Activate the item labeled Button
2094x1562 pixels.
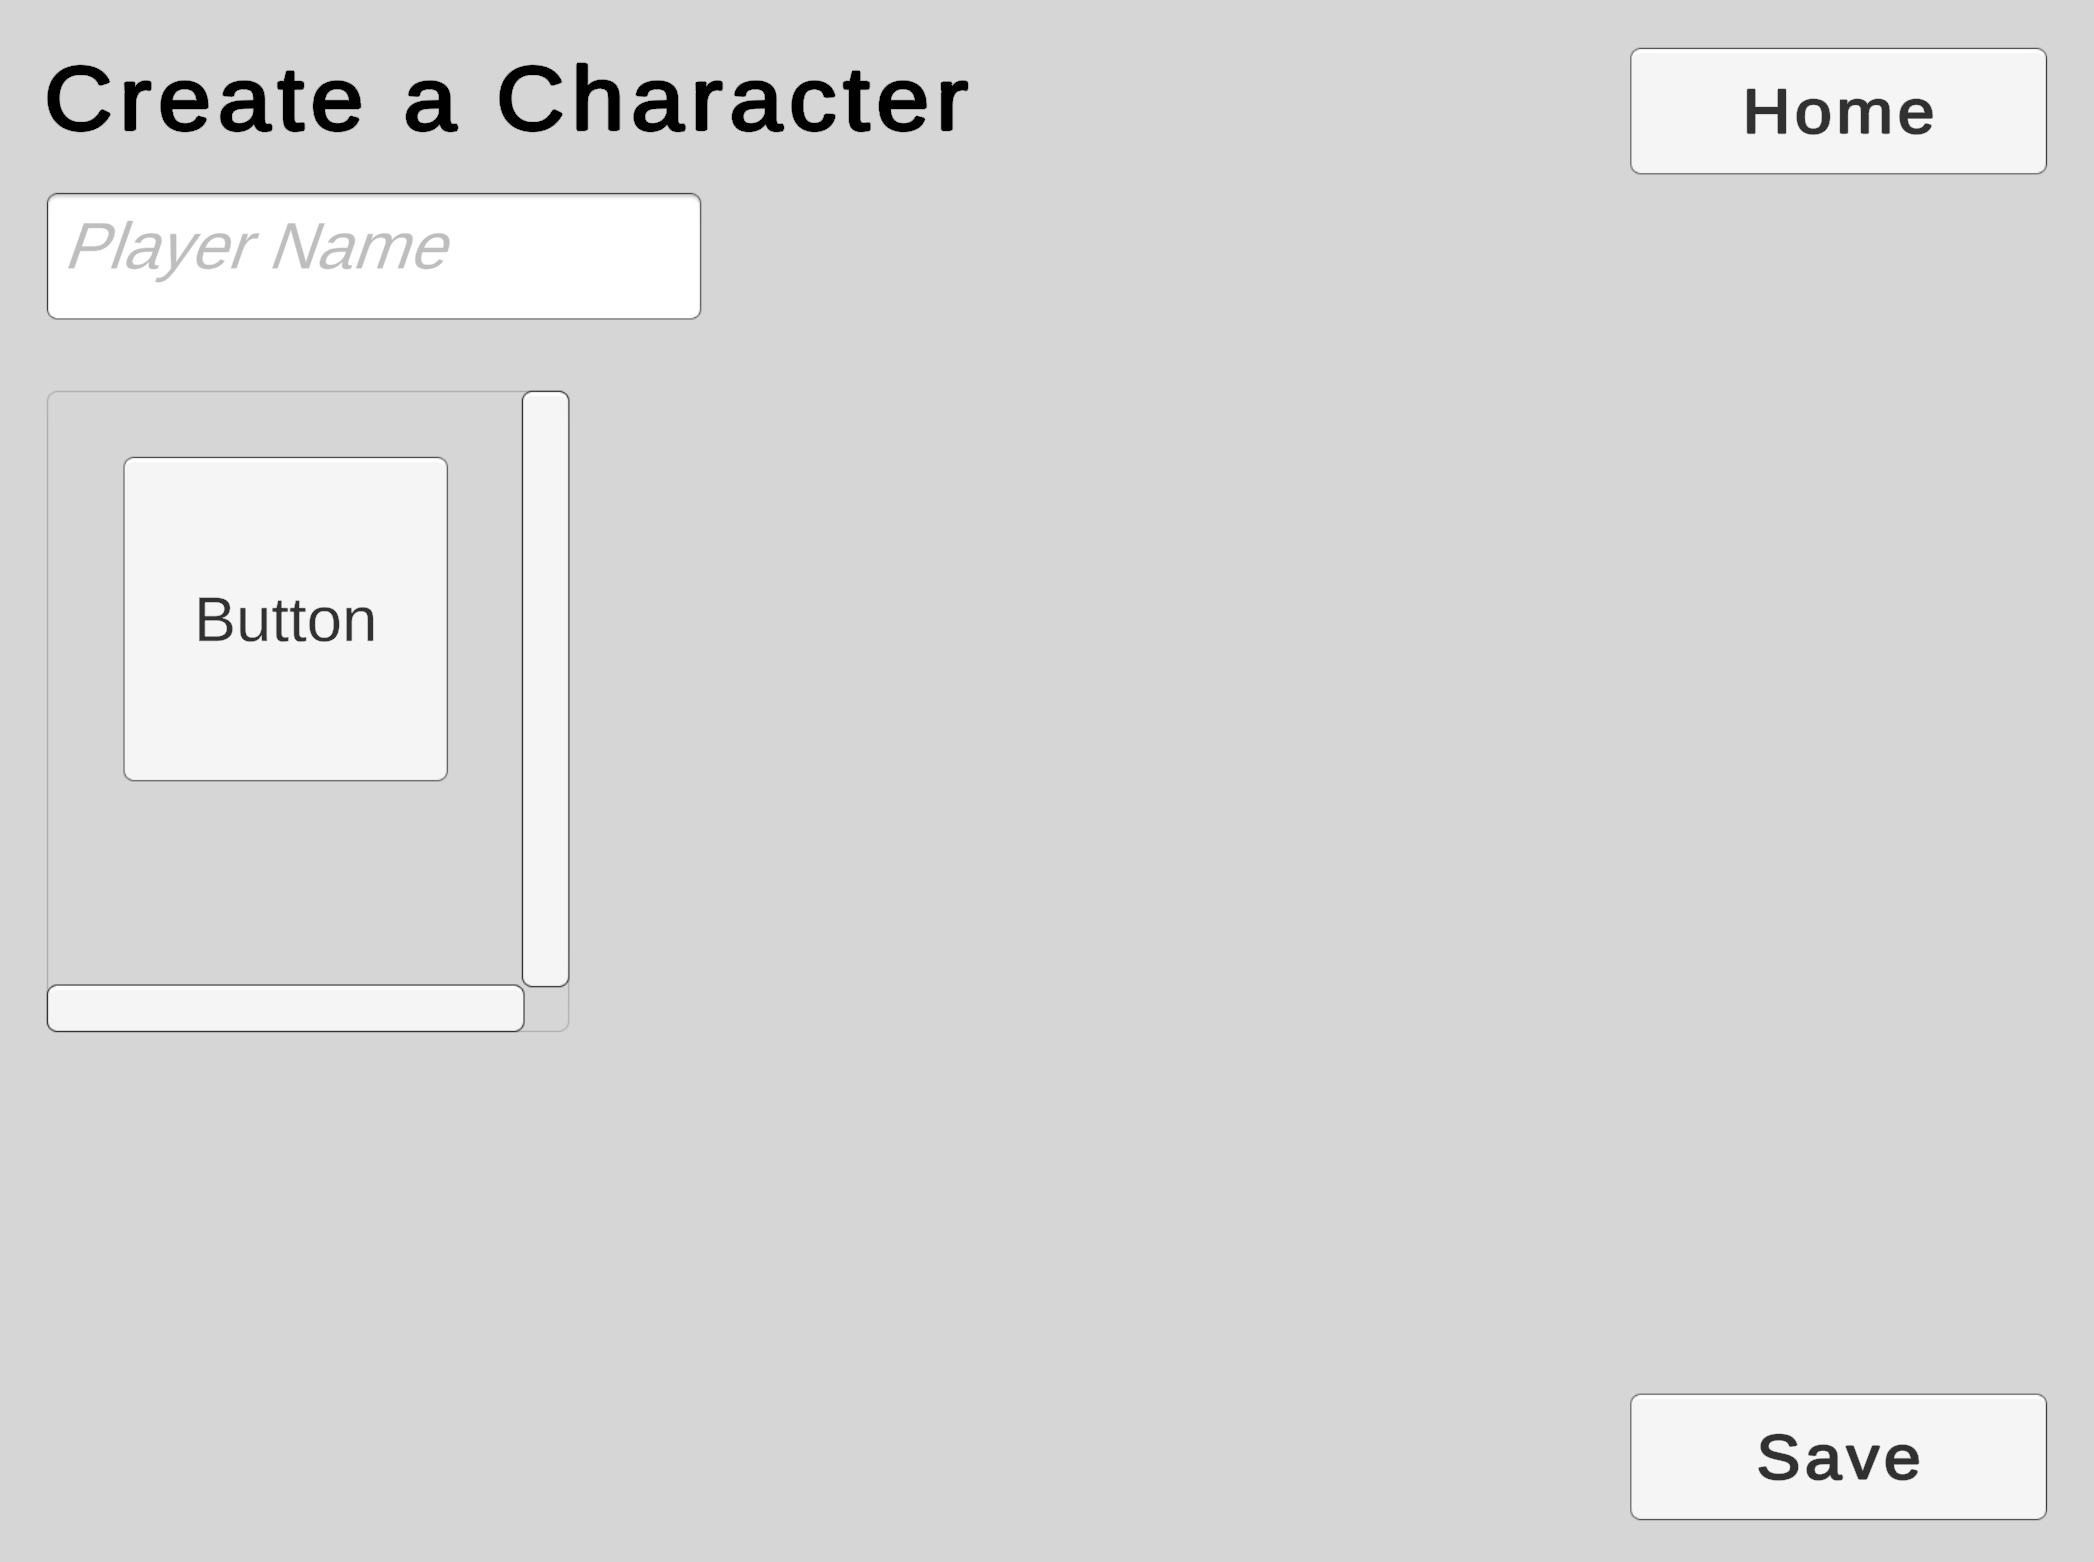click(285, 619)
